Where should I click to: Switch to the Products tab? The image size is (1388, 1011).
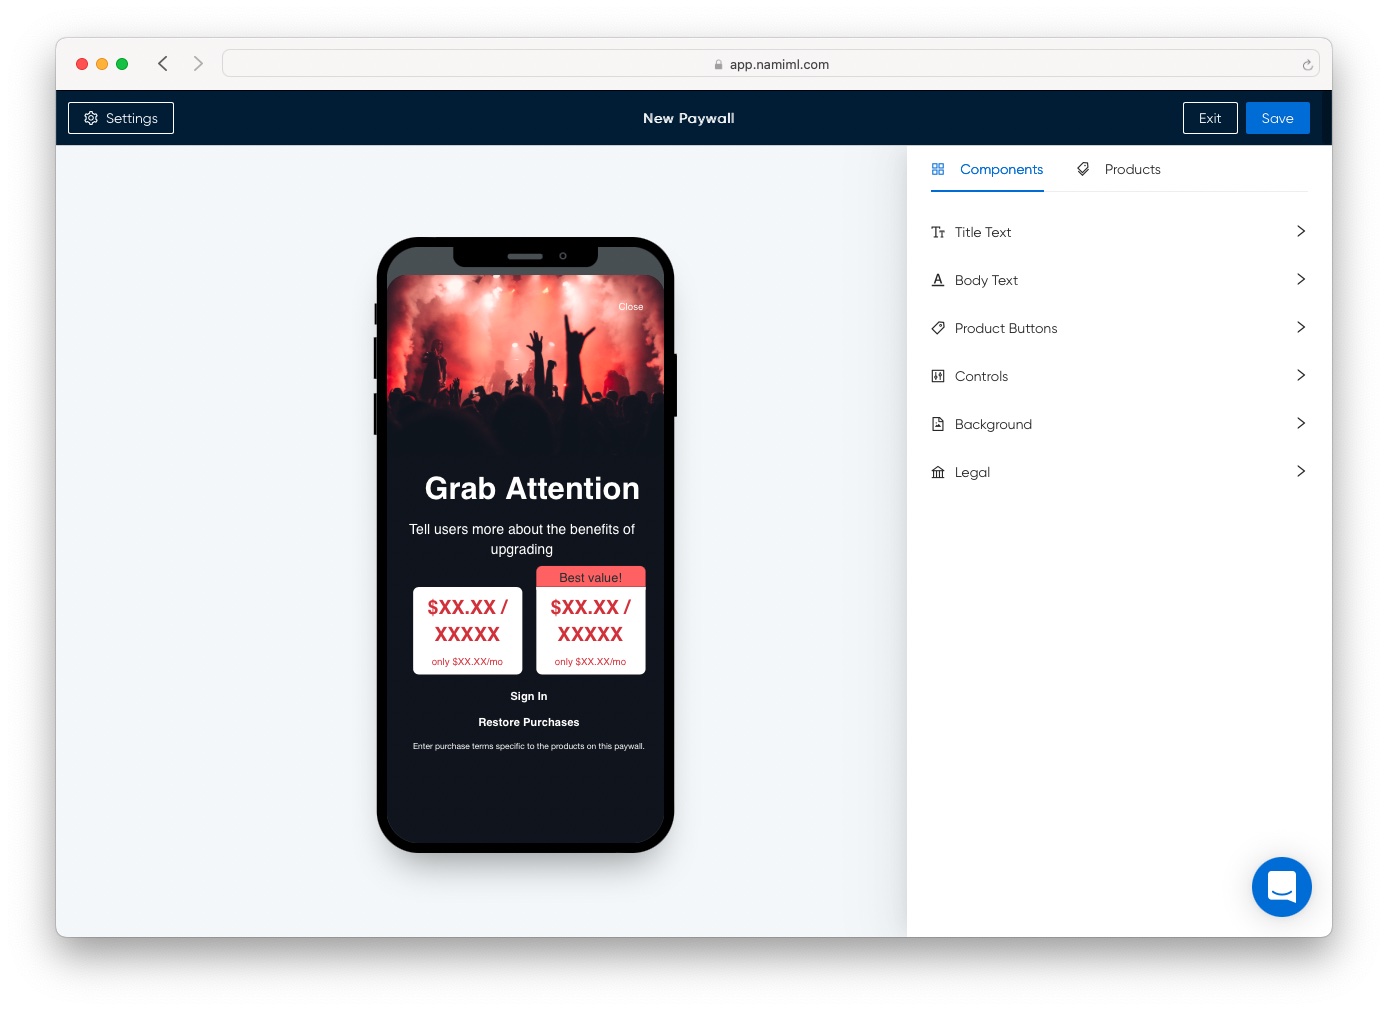(1119, 169)
